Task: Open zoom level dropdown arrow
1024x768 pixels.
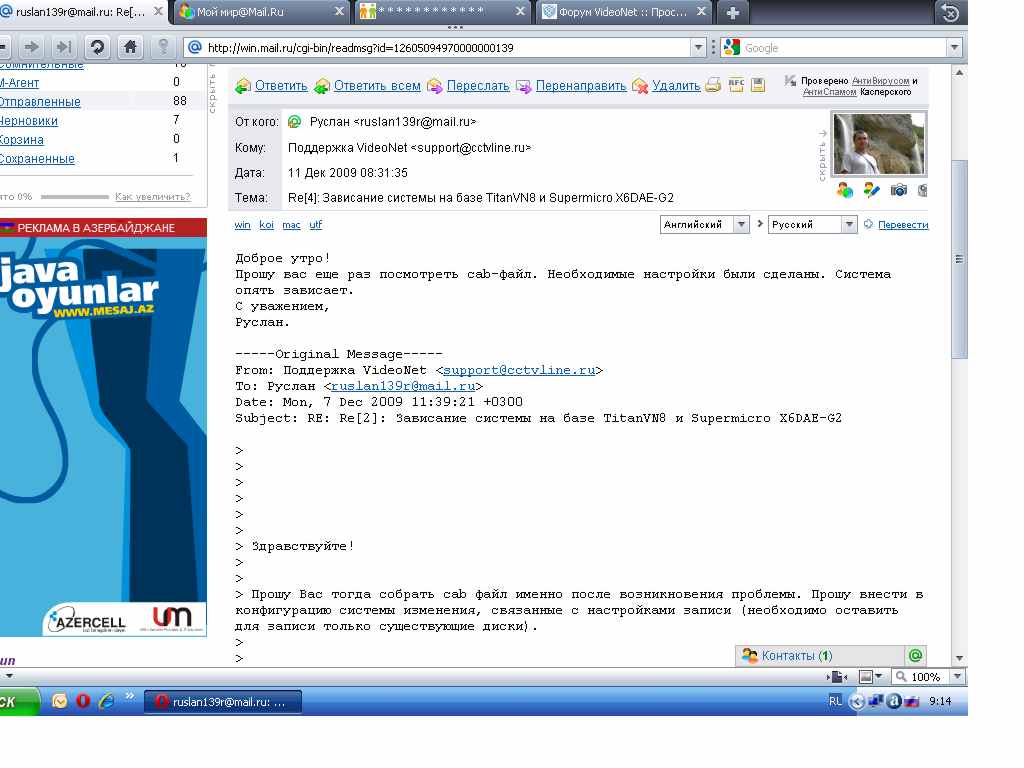Action: pos(957,677)
